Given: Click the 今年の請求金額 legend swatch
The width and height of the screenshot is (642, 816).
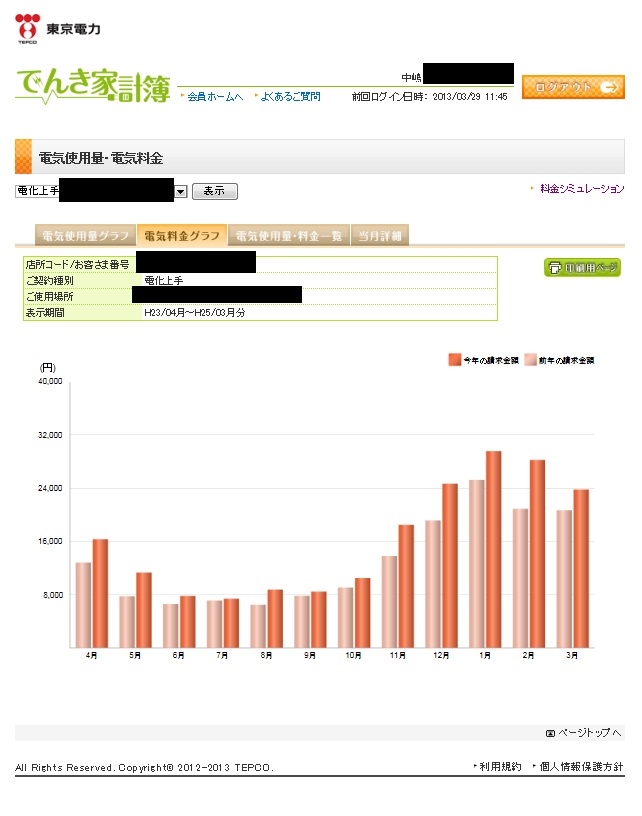Looking at the screenshot, I should click(455, 360).
